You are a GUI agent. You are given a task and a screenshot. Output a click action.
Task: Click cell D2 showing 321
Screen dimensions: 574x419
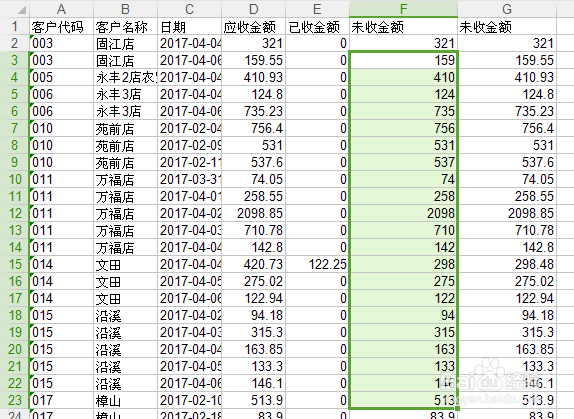253,43
